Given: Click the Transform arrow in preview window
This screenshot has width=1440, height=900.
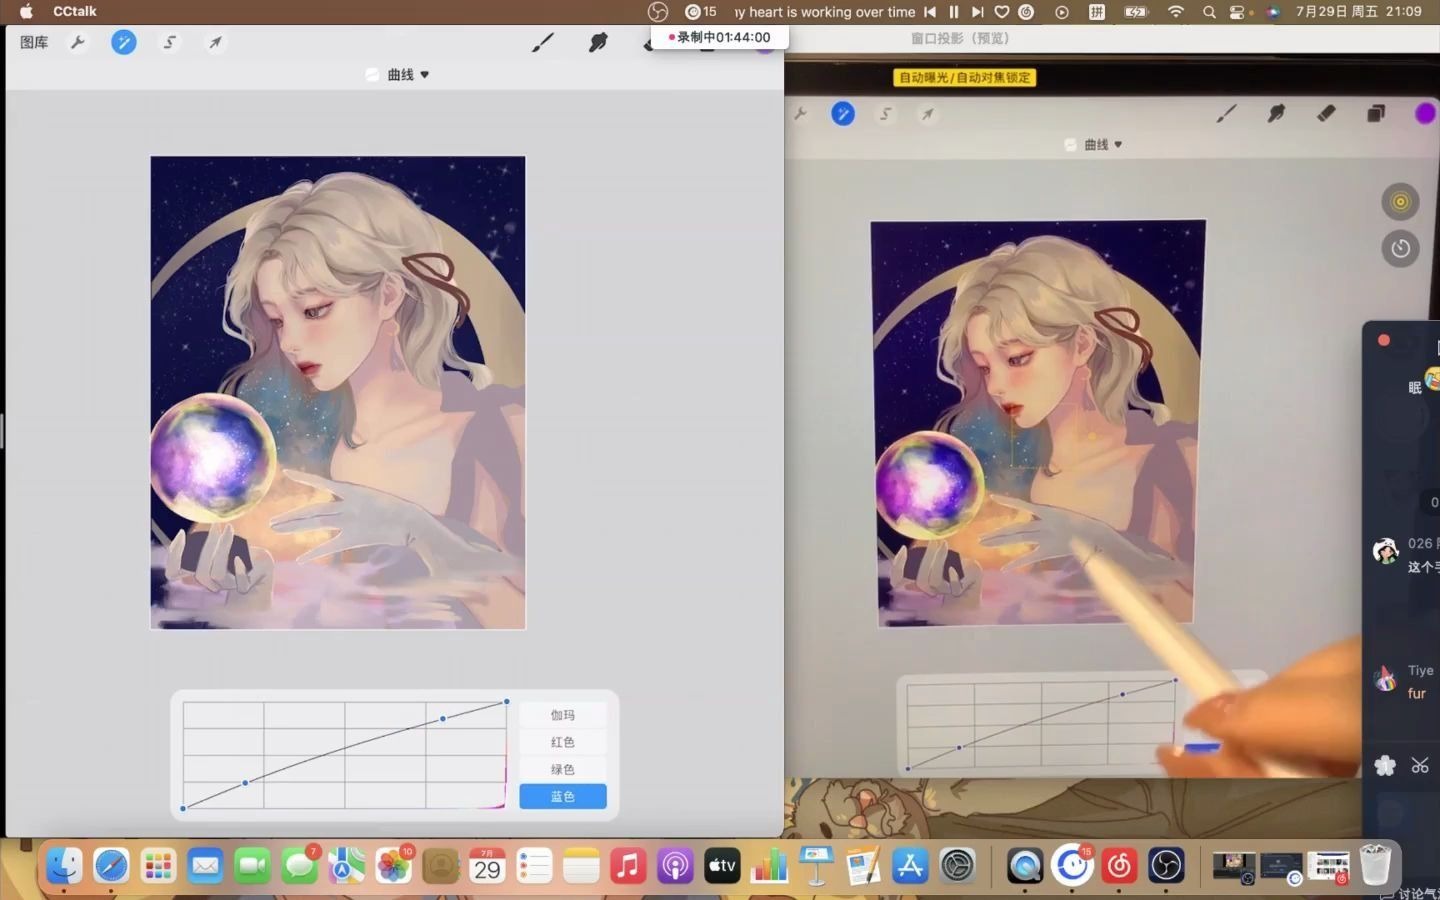Looking at the screenshot, I should click(x=928, y=114).
